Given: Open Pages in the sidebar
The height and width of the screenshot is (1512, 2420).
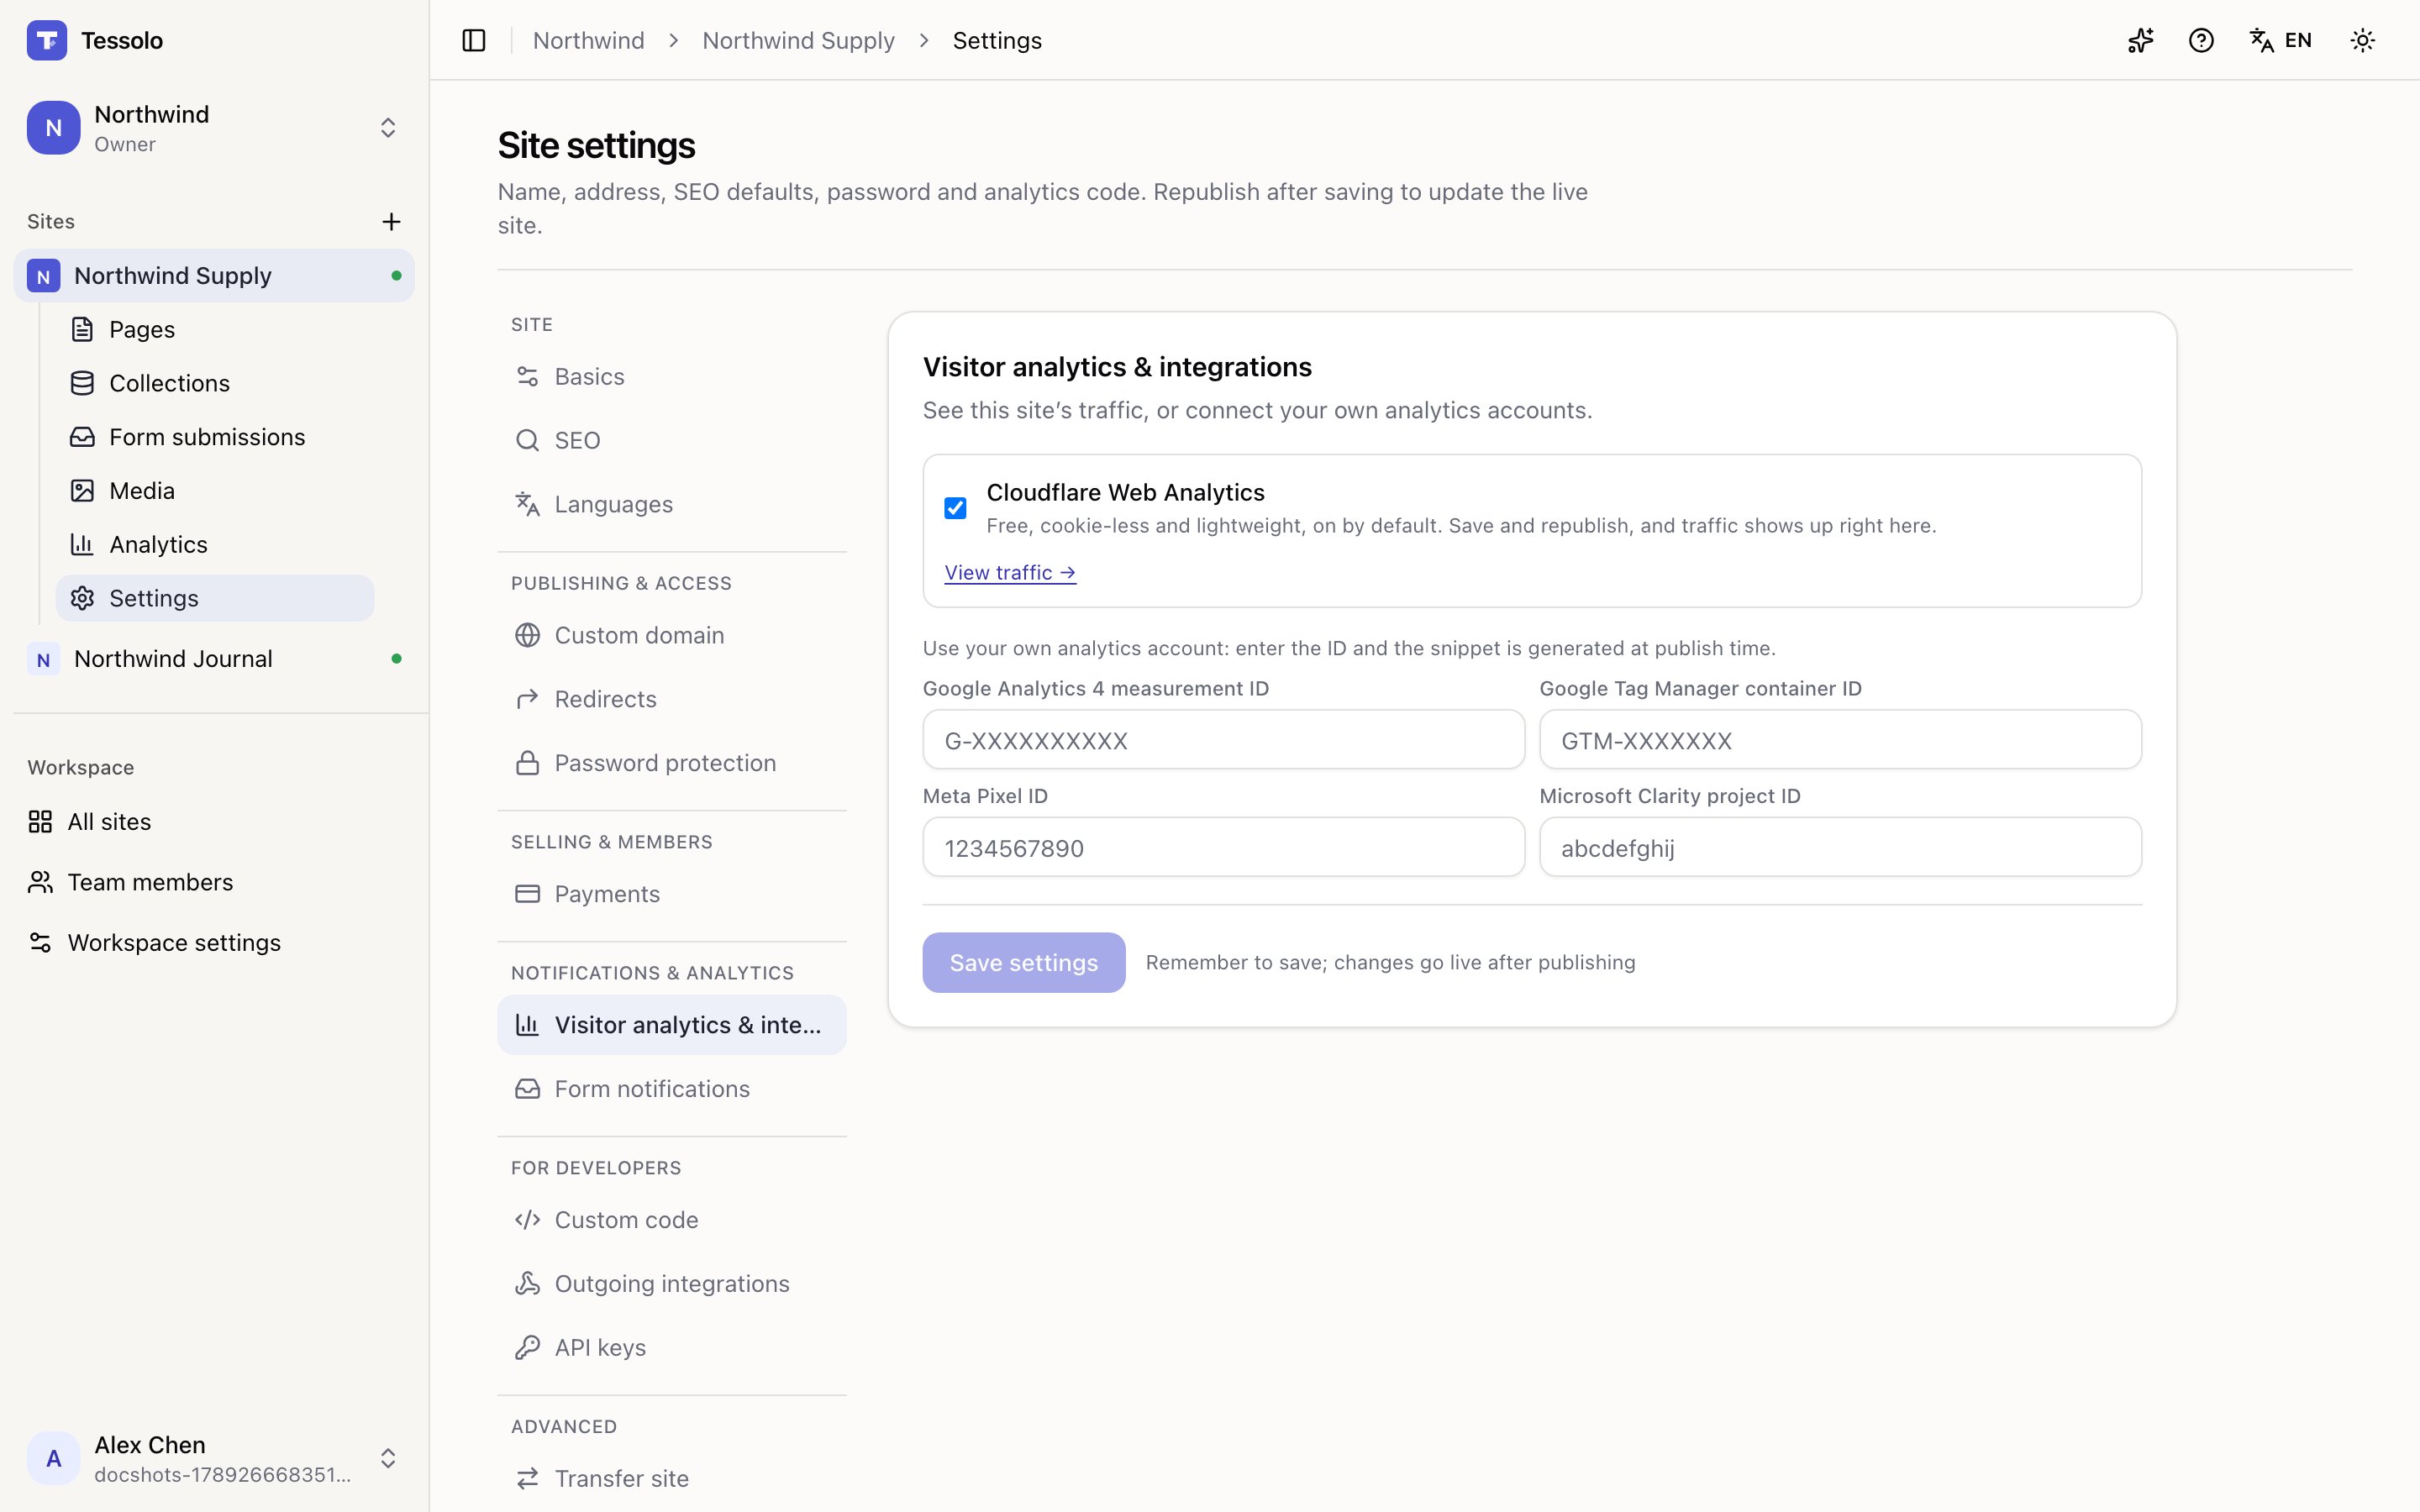Looking at the screenshot, I should [x=215, y=329].
